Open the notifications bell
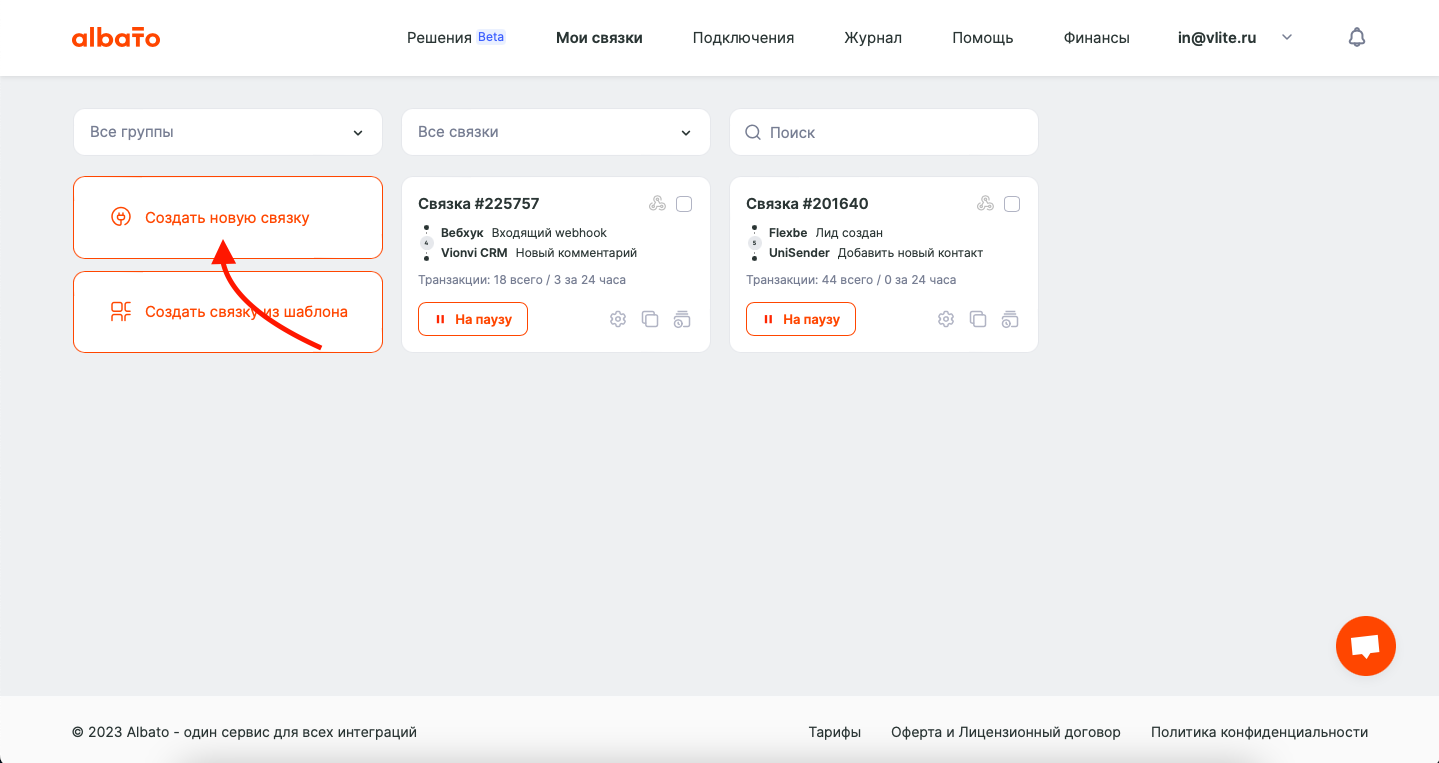 1357,38
